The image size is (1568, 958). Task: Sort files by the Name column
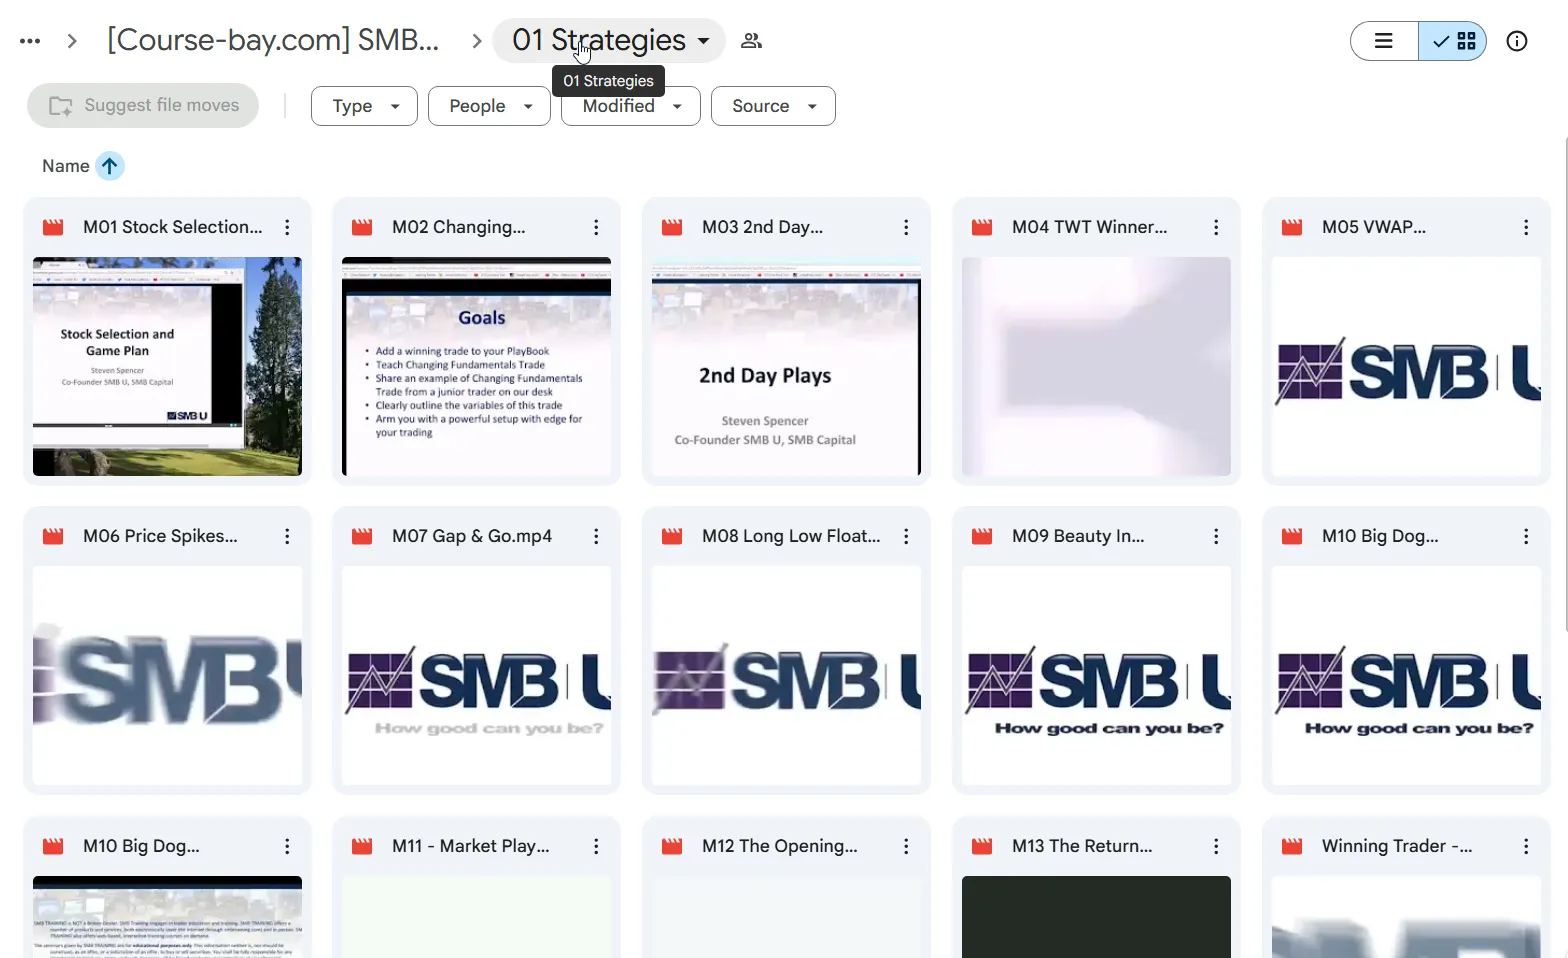(x=66, y=166)
